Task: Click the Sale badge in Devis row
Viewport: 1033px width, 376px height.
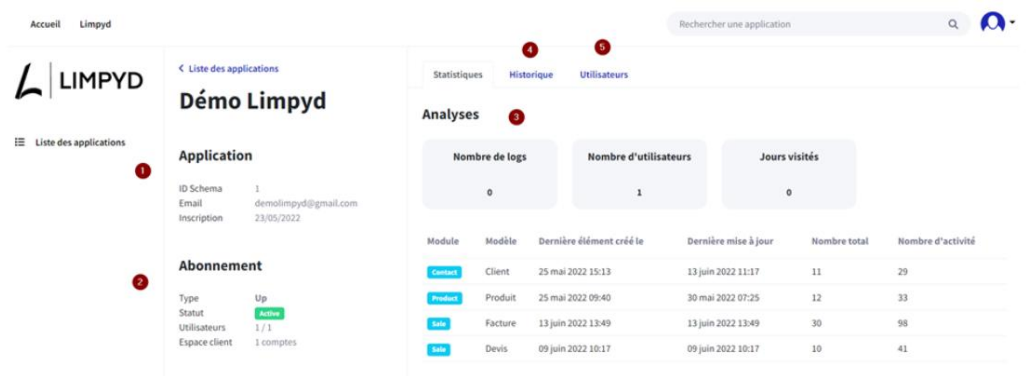Action: (439, 350)
